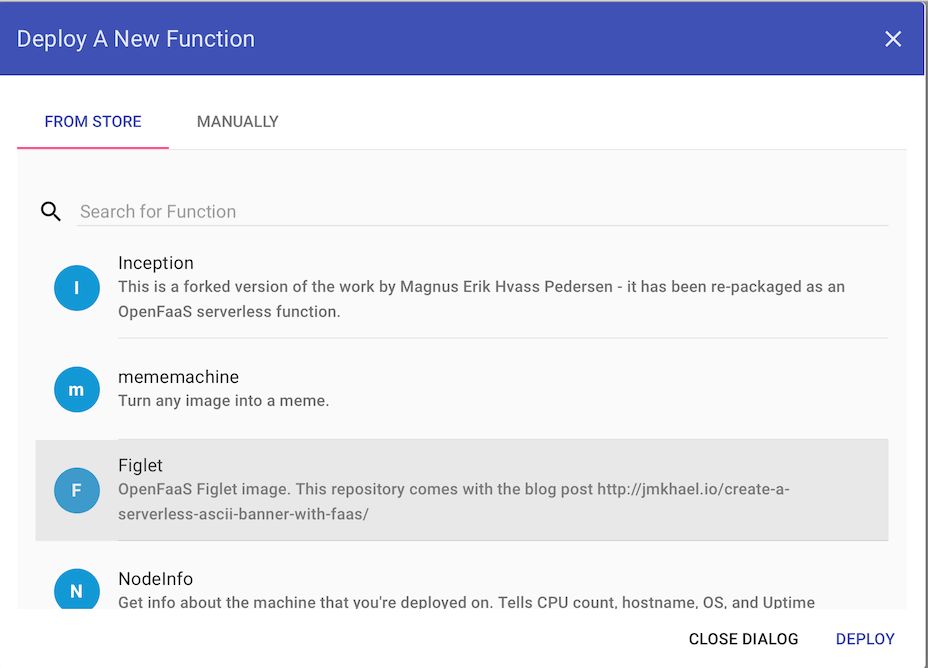
Task: Click the Figlet 'F' avatar icon
Action: point(77,490)
